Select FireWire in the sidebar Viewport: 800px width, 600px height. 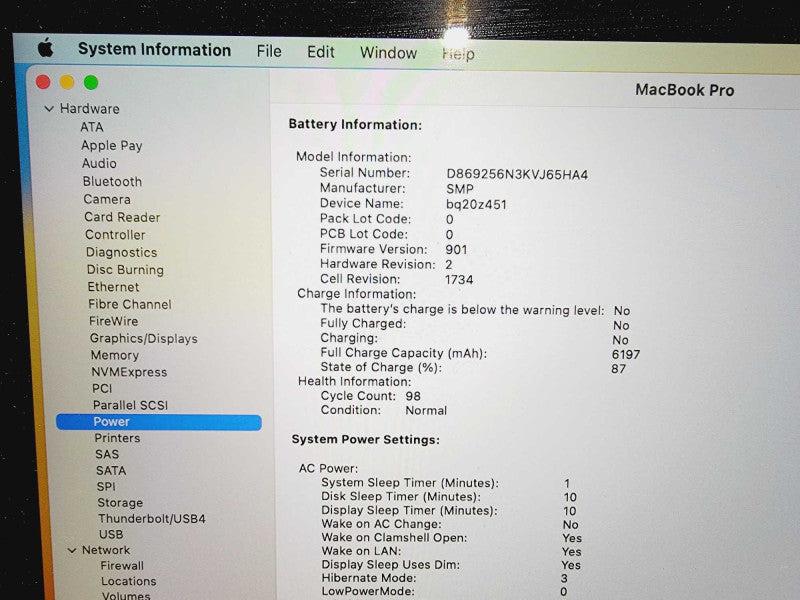coord(113,321)
